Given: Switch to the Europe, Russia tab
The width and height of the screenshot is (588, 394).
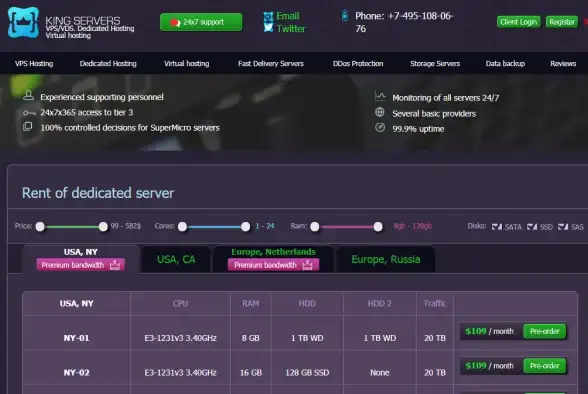Looking at the screenshot, I should pos(386,259).
